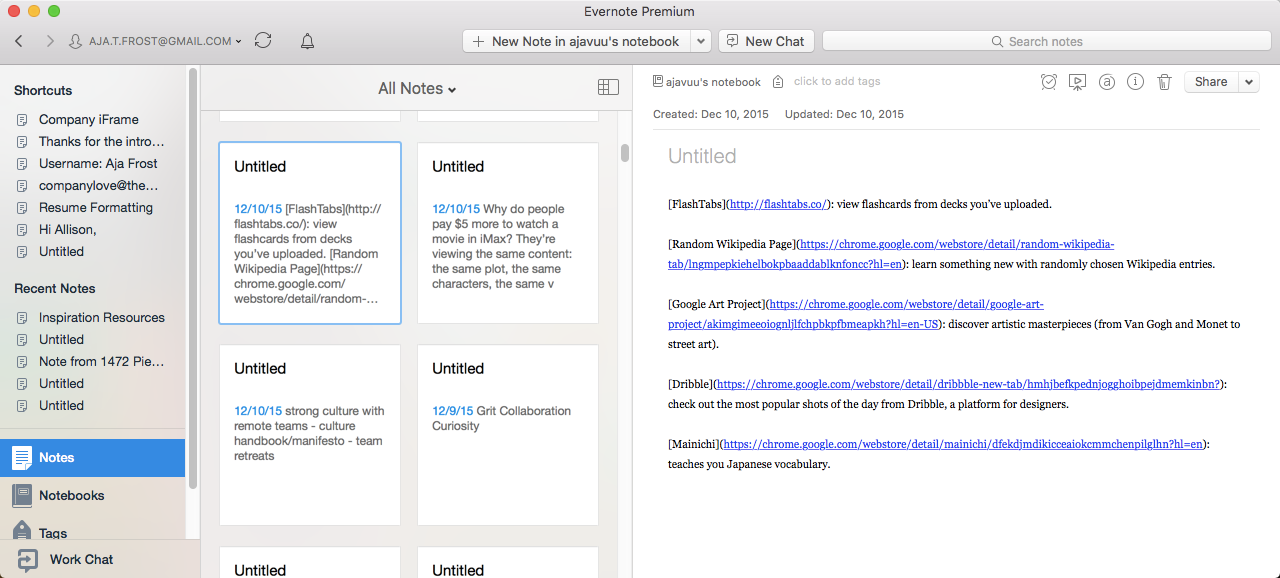Click the annotate note icon
The width and height of the screenshot is (1280, 578).
1106,82
